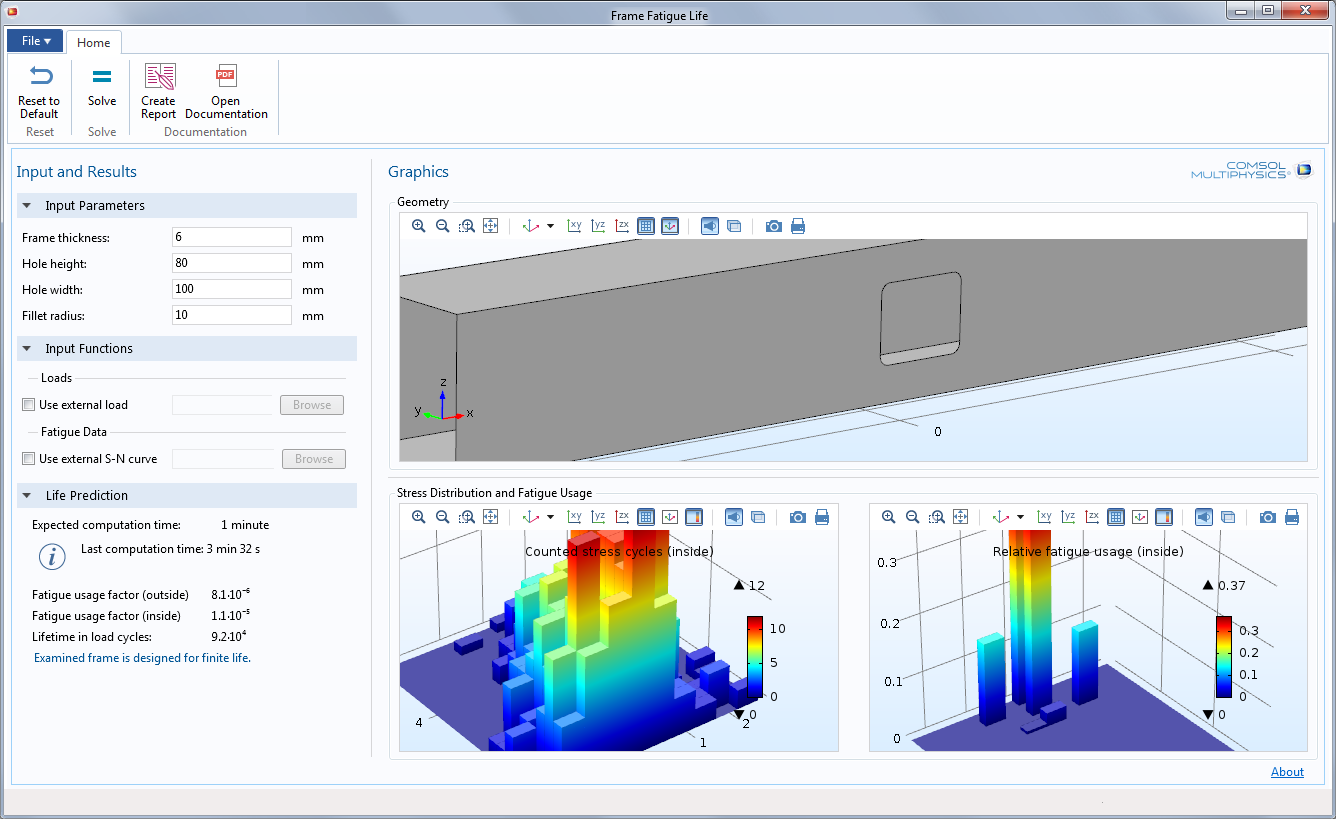Click the COMSOL Multiphysics logo
The height and width of the screenshot is (819, 1336).
point(1251,170)
